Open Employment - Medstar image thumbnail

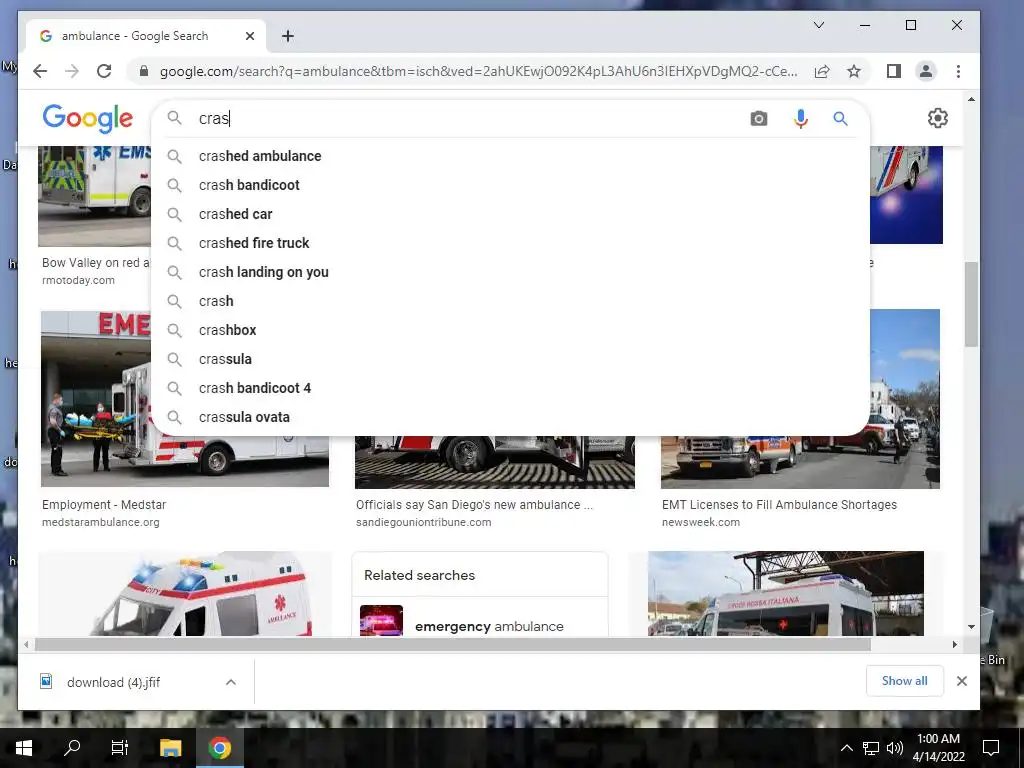[185, 398]
